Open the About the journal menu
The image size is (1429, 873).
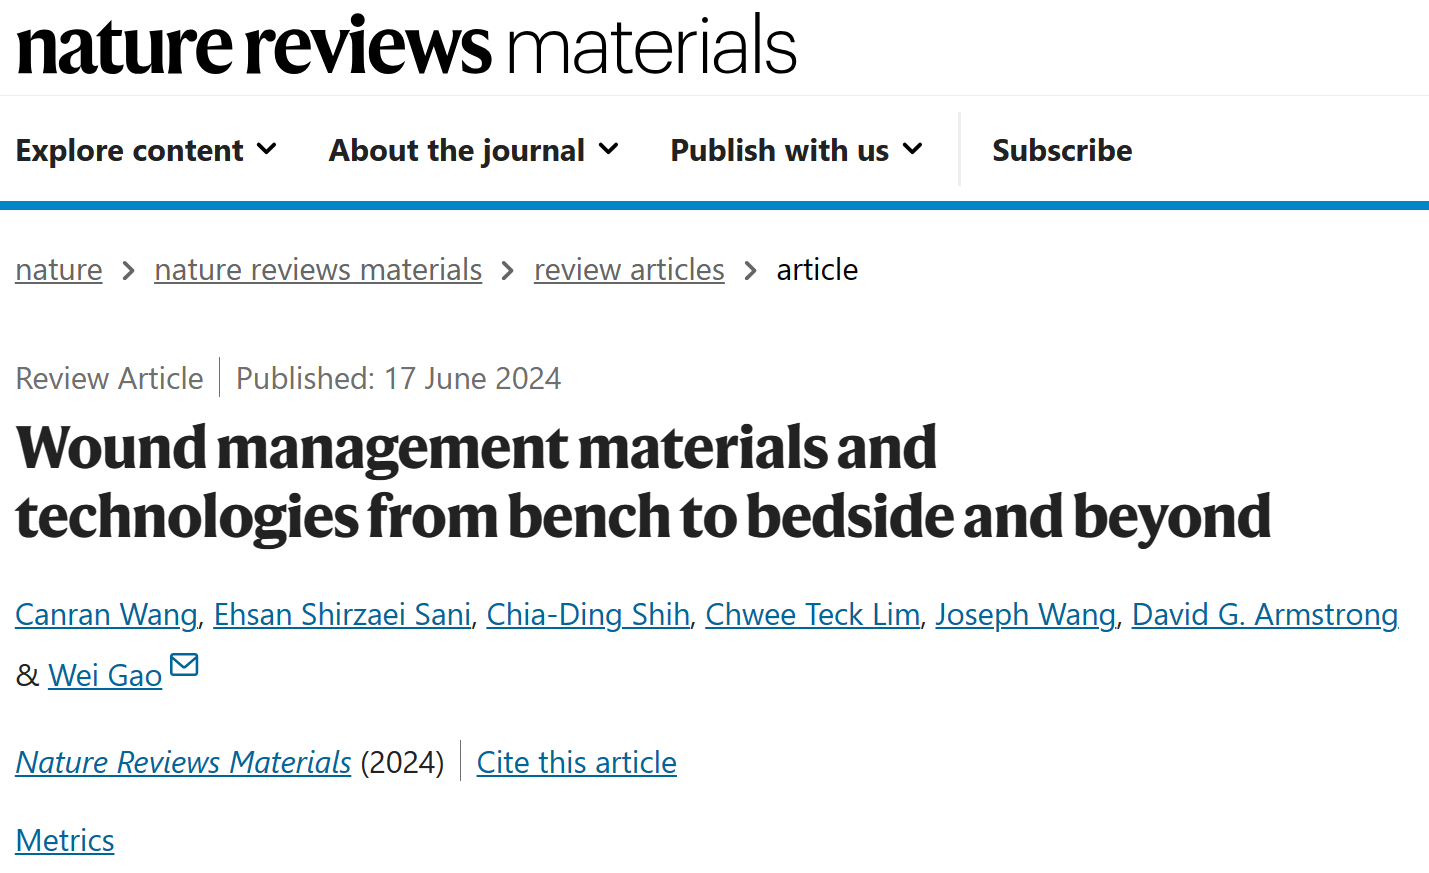tap(474, 150)
